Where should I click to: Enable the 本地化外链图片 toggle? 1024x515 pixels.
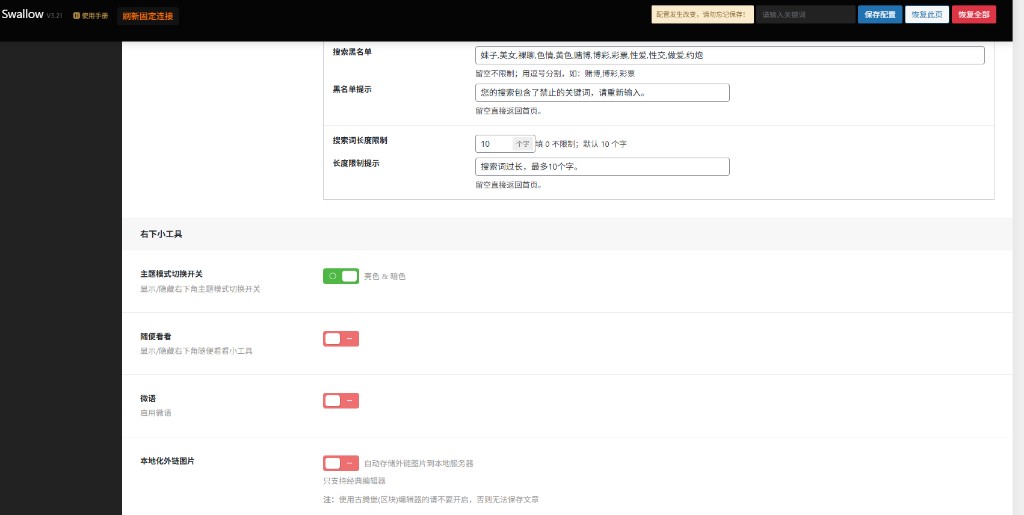pyautogui.click(x=340, y=463)
